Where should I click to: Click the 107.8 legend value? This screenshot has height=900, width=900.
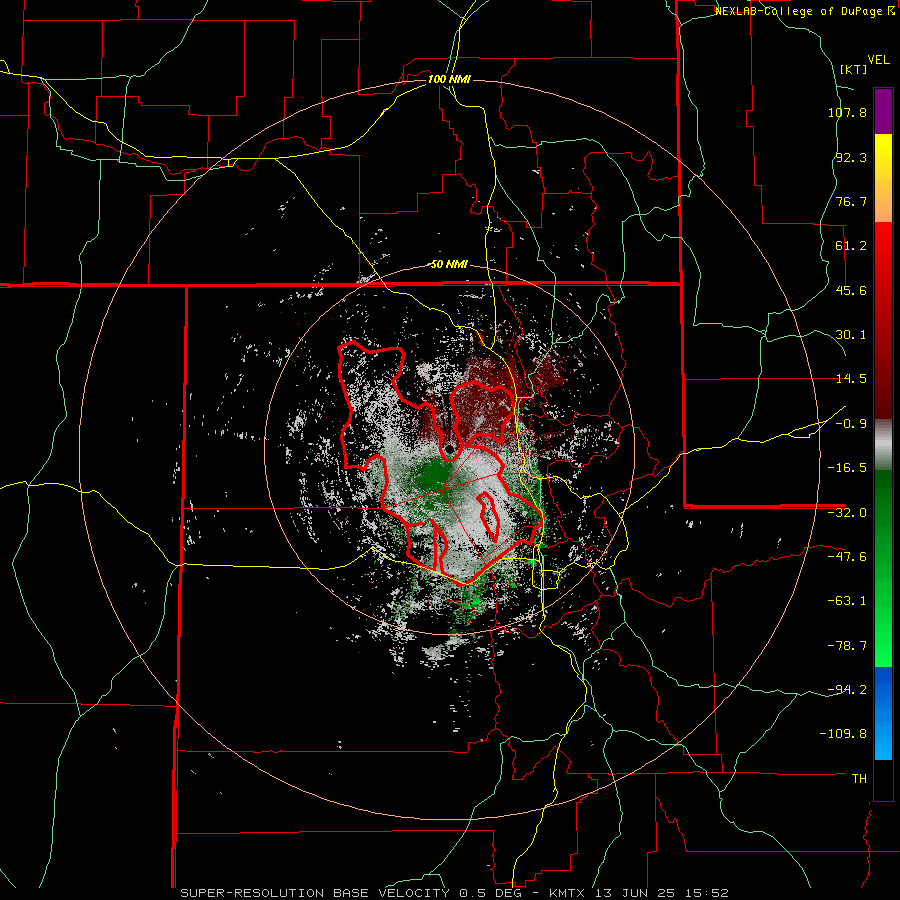coord(847,112)
